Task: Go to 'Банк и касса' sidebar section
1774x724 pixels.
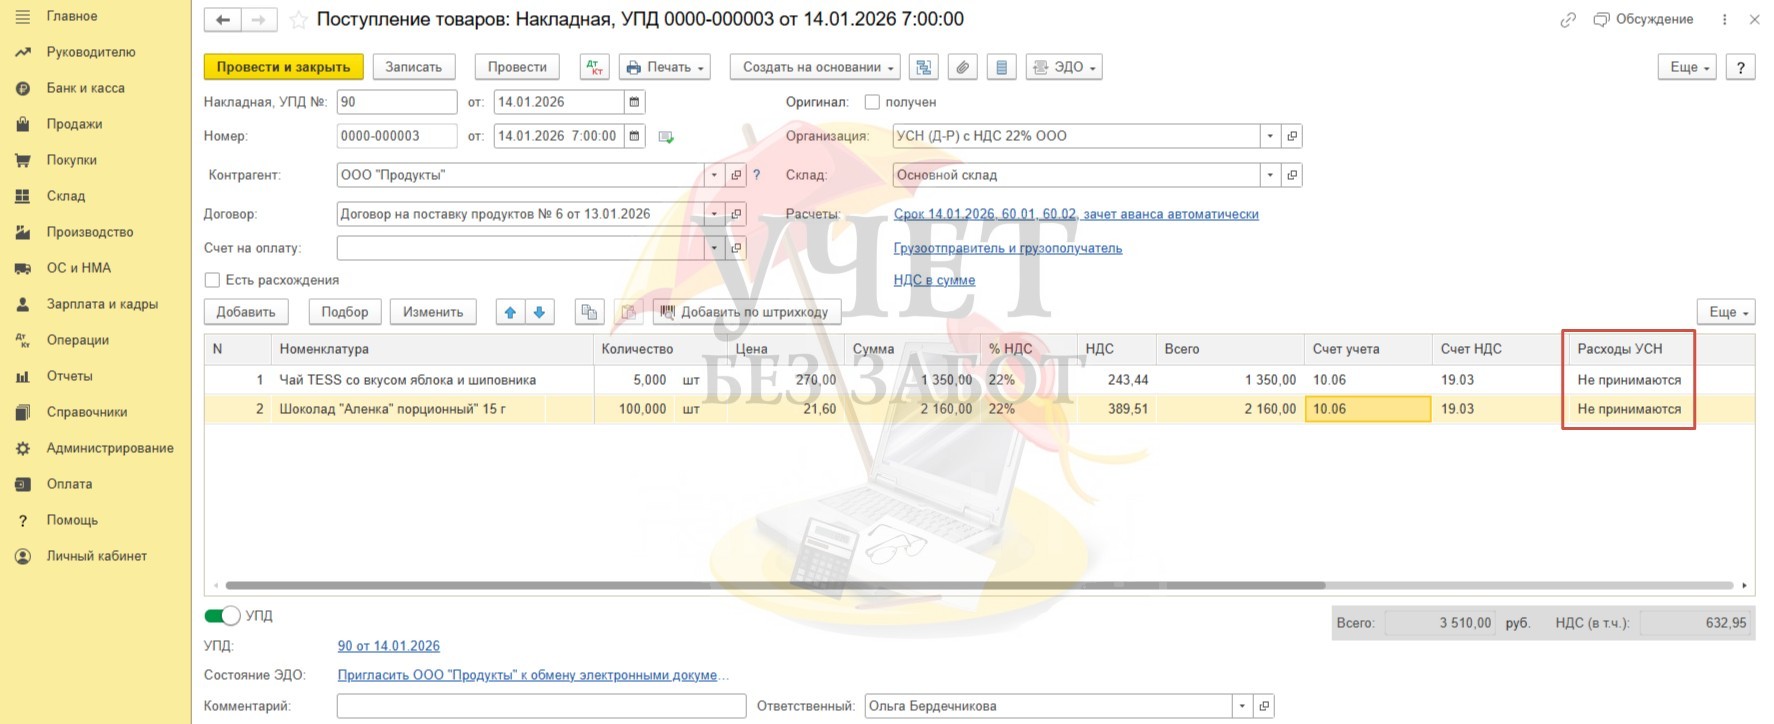Action: coord(85,88)
